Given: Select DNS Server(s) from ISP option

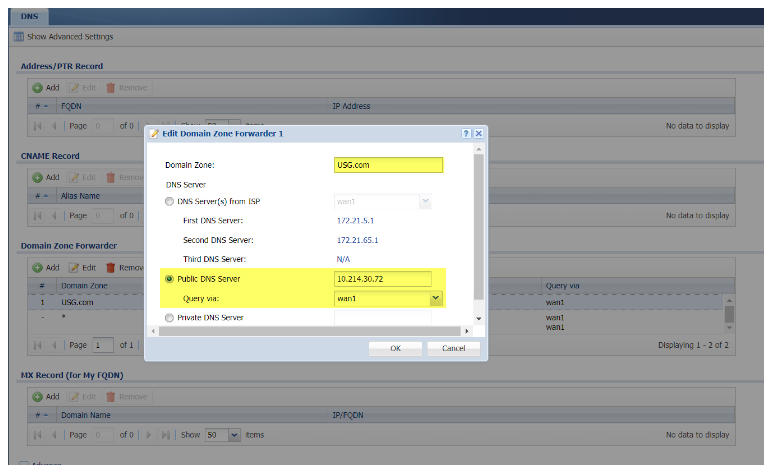Looking at the screenshot, I should click(168, 202).
